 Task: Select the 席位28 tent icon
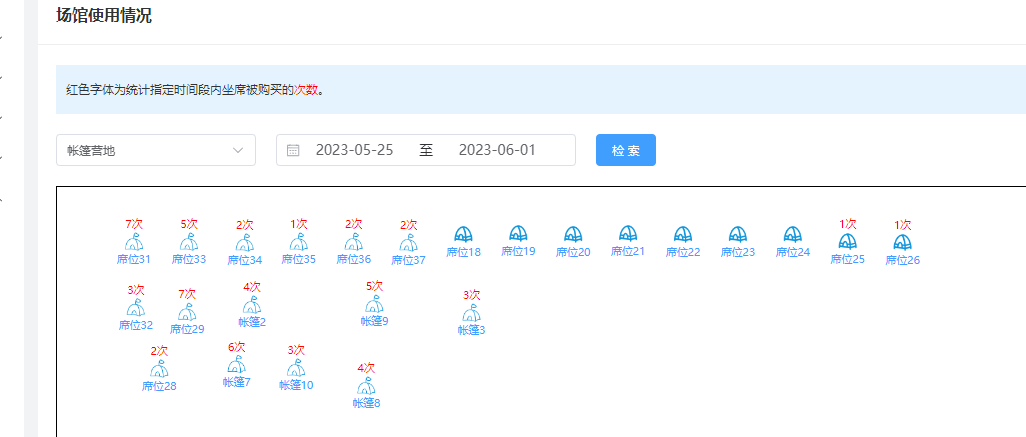[x=159, y=369]
